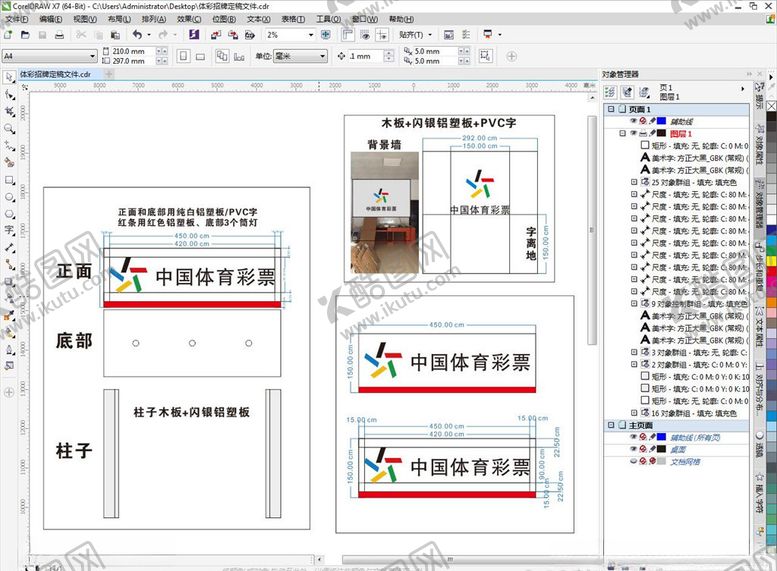Open the 文本(X) menu

coord(257,19)
